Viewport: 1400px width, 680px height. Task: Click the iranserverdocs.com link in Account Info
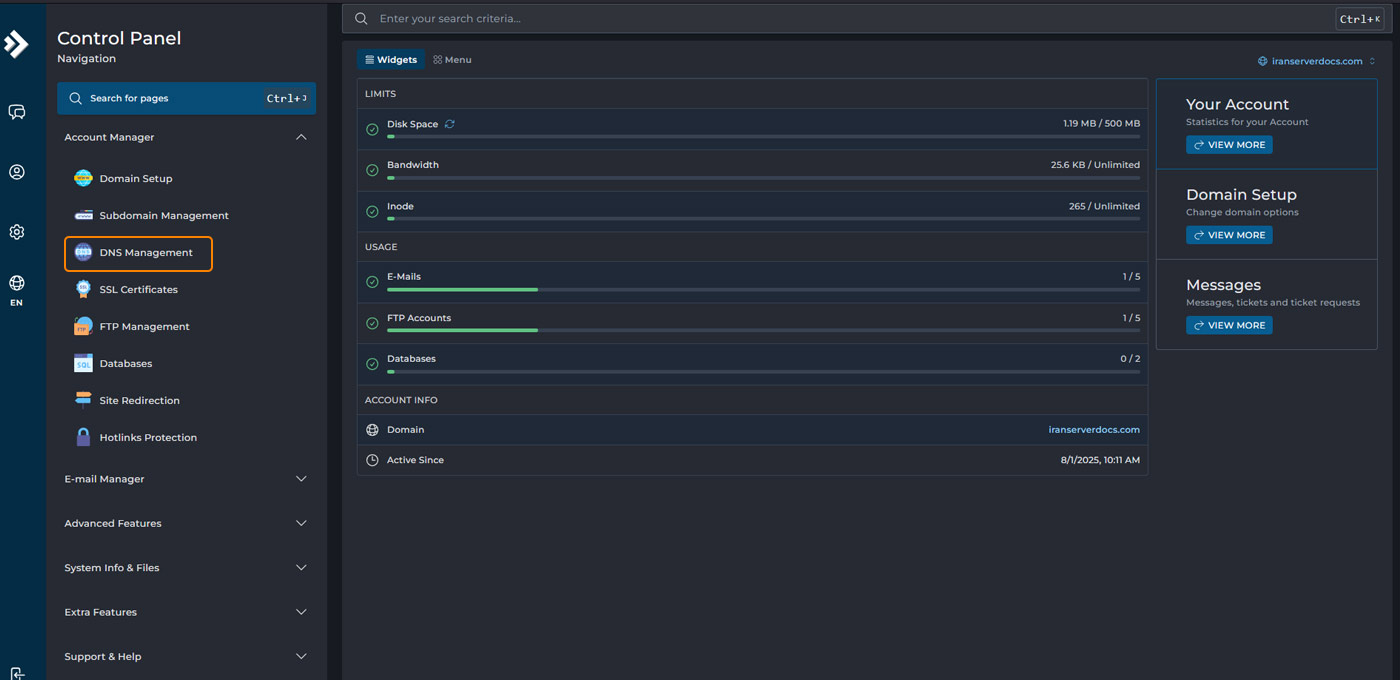[1093, 430]
